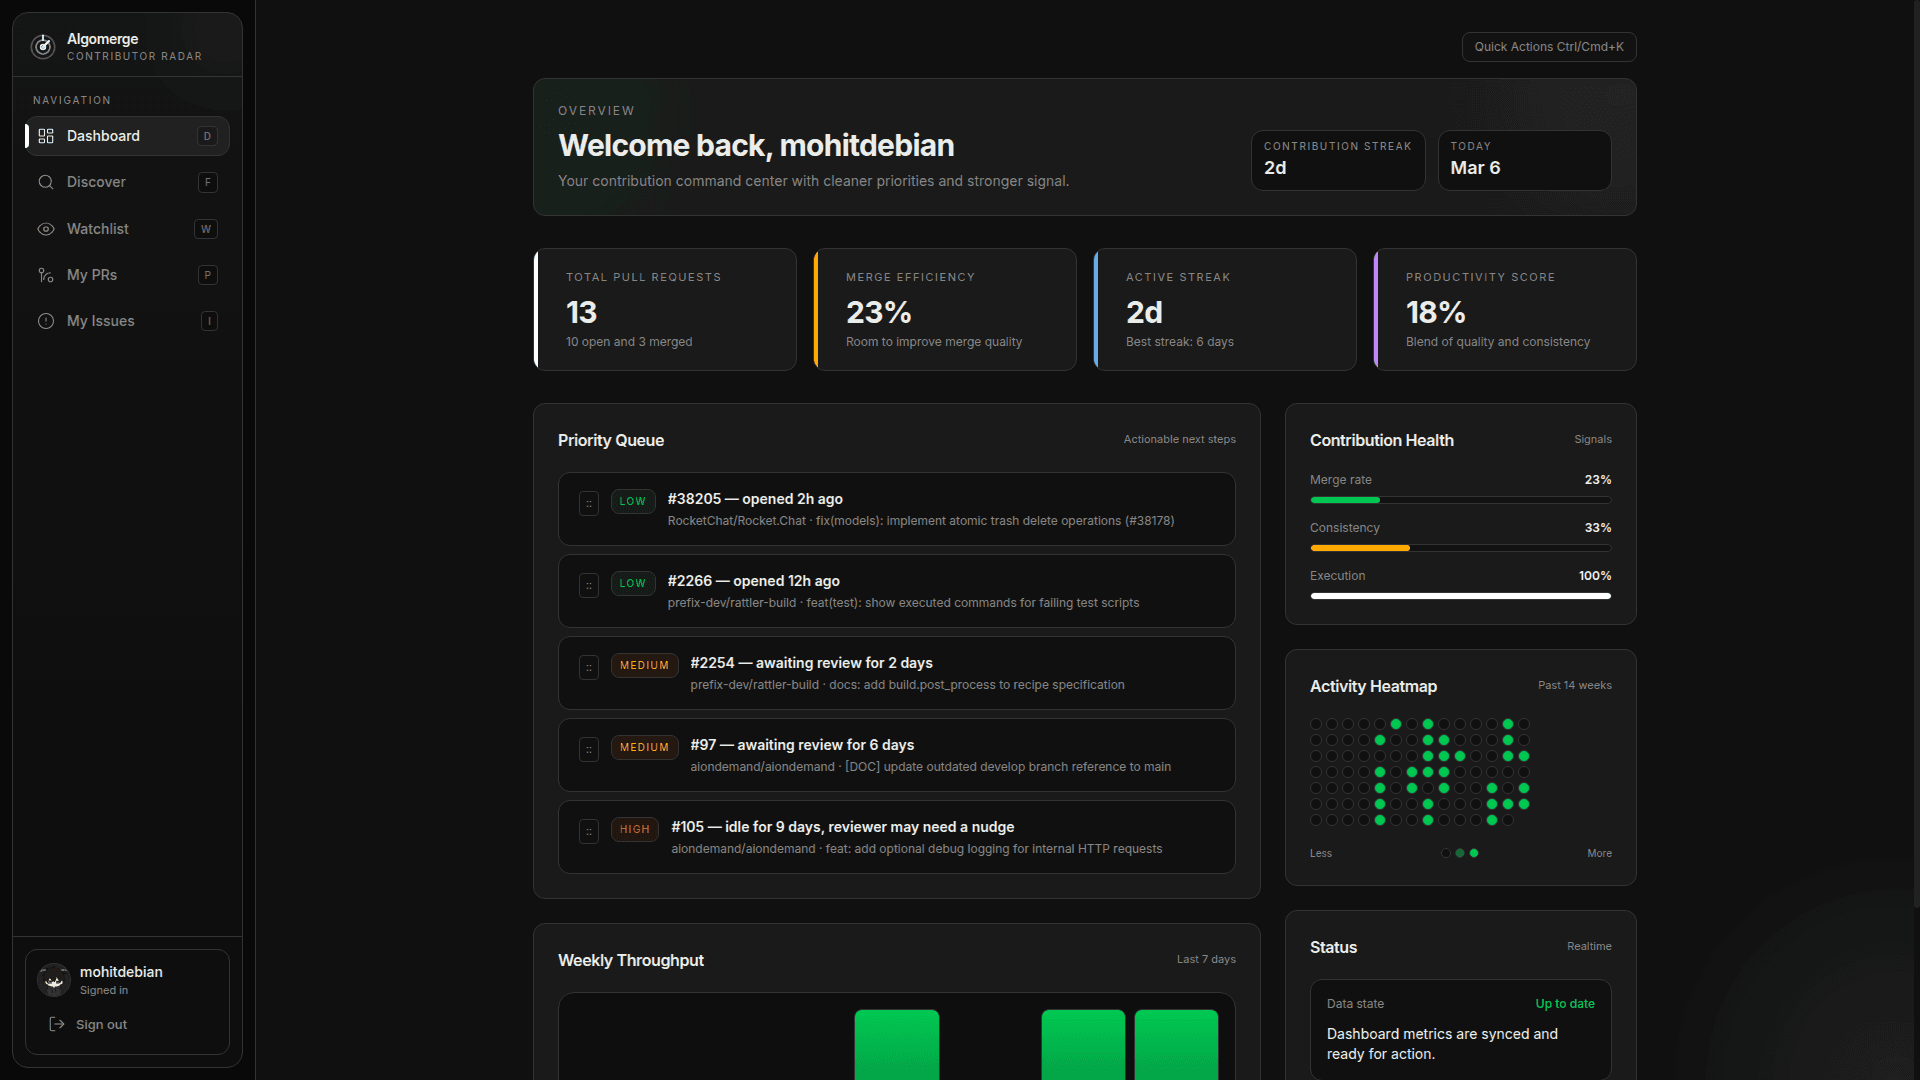Viewport: 1920px width, 1080px height.
Task: Click the Discover magnifier icon
Action: tap(46, 182)
